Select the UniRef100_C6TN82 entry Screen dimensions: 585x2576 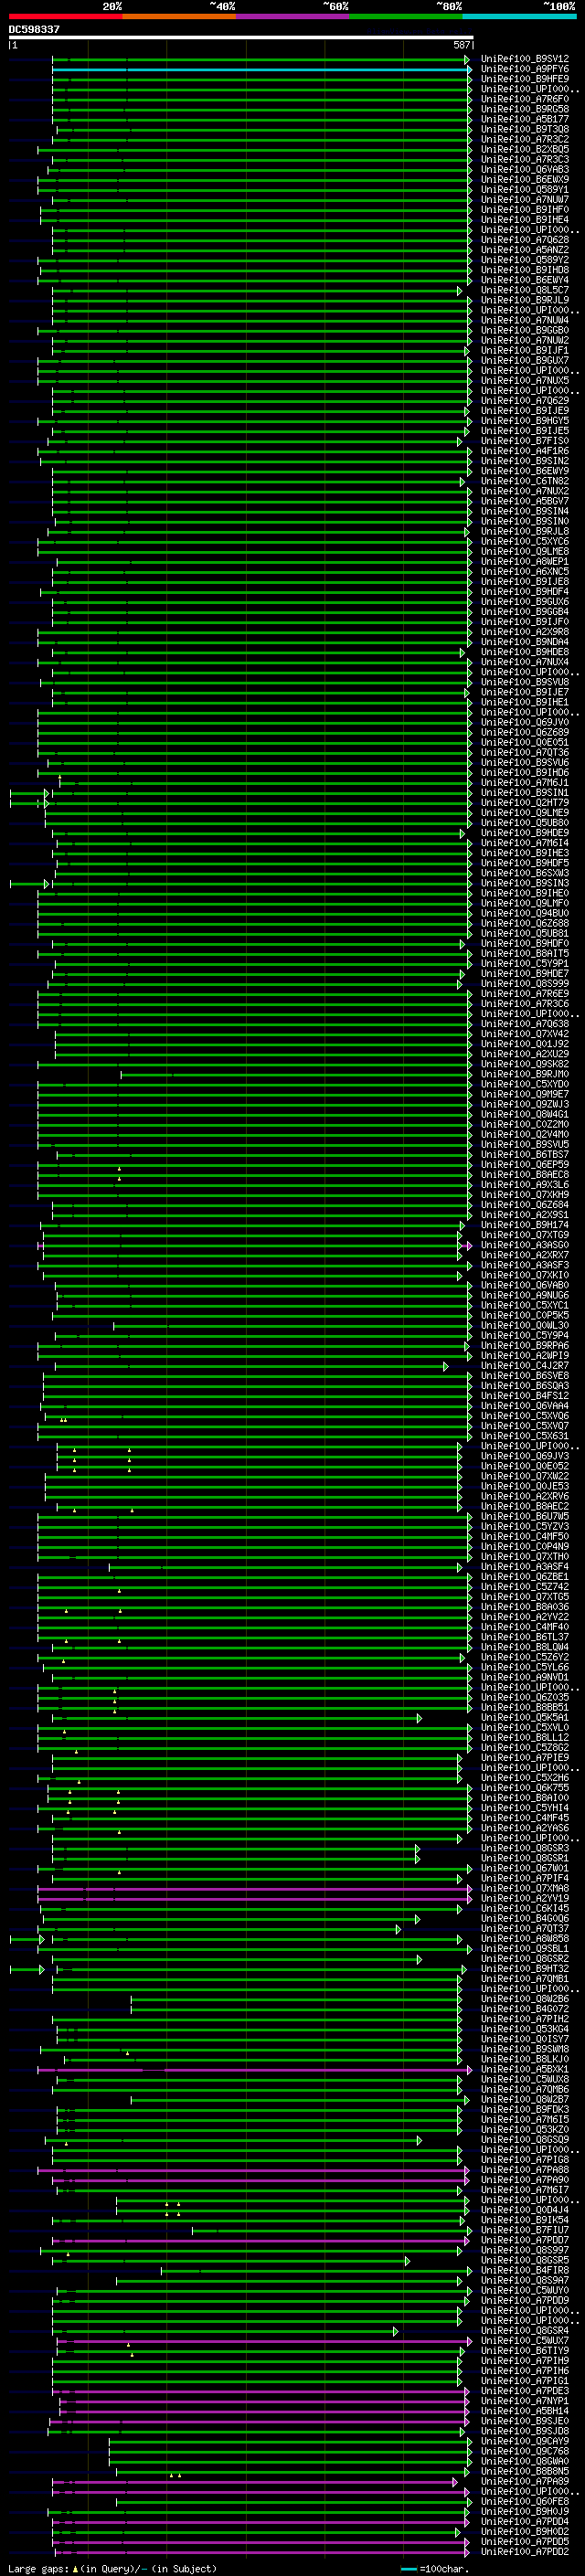point(525,481)
